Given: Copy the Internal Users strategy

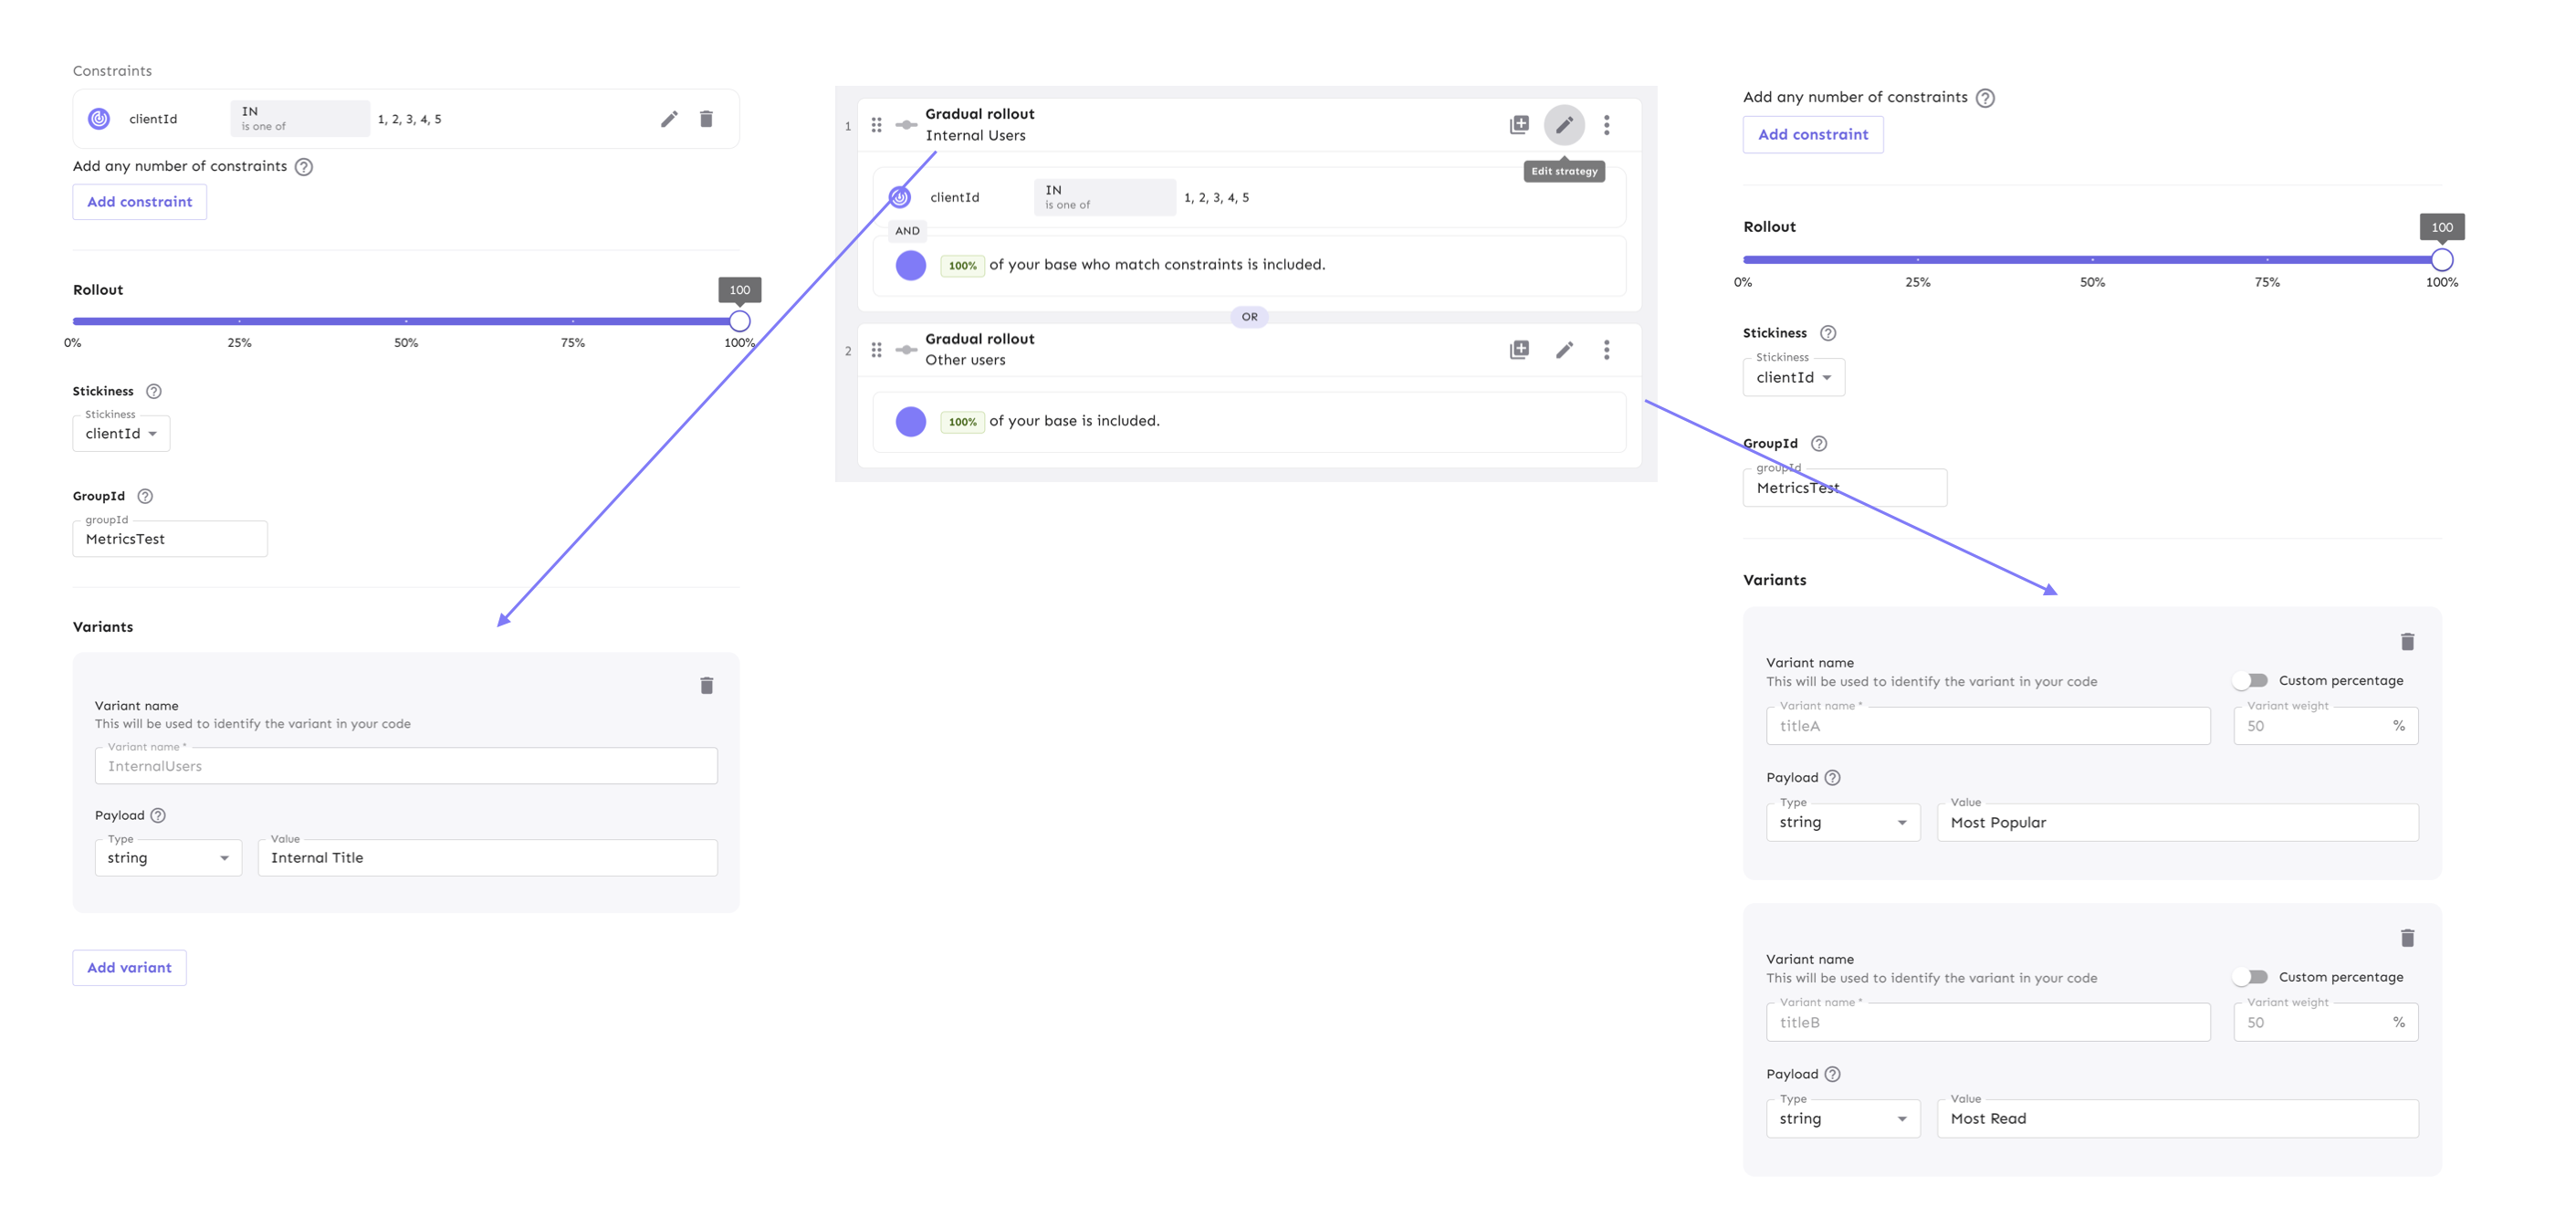Looking at the screenshot, I should (x=1519, y=125).
